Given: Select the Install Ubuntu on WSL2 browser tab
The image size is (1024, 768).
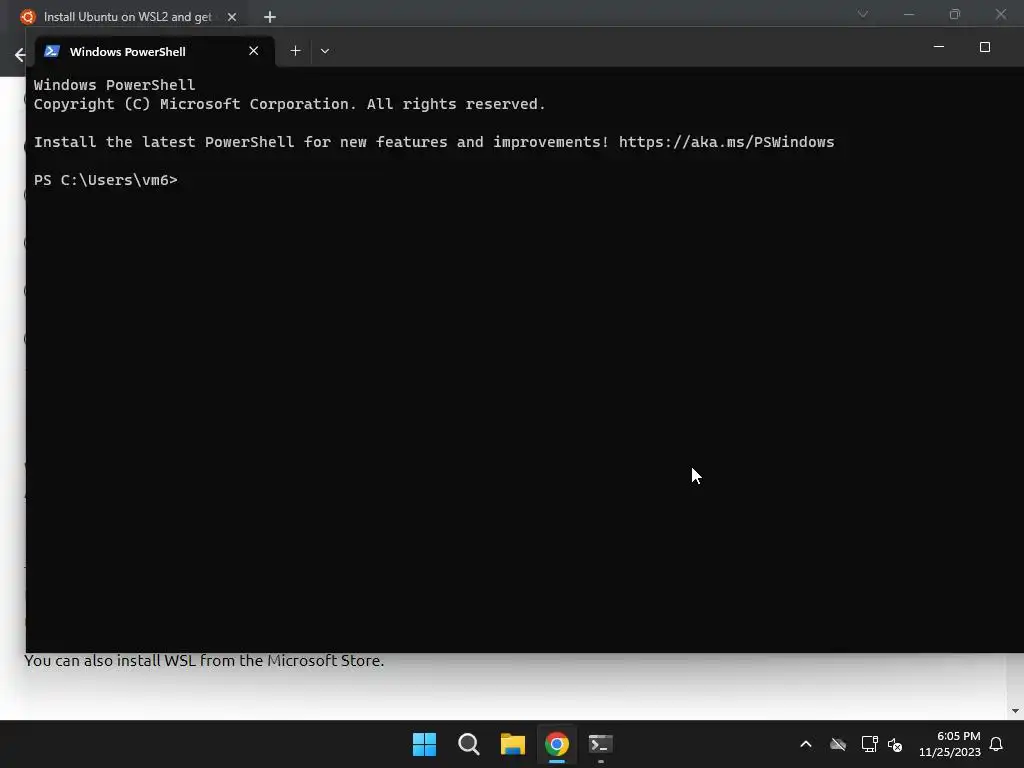Looking at the screenshot, I should coord(129,17).
